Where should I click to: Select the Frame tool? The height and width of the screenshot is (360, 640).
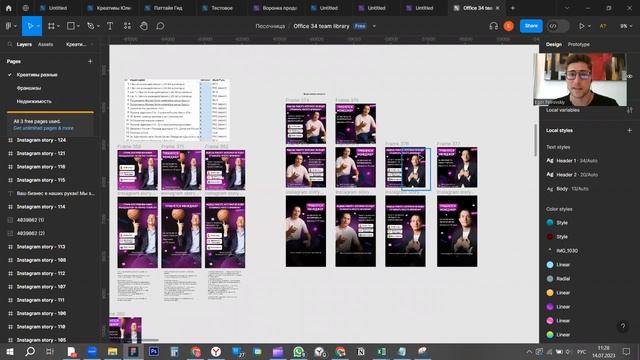[x=51, y=26]
